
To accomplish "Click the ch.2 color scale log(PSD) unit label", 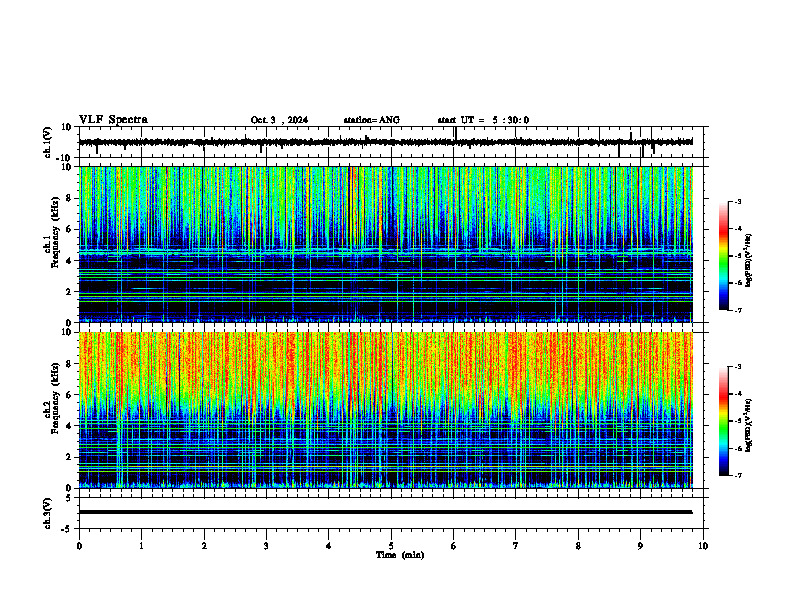I will pos(749,425).
